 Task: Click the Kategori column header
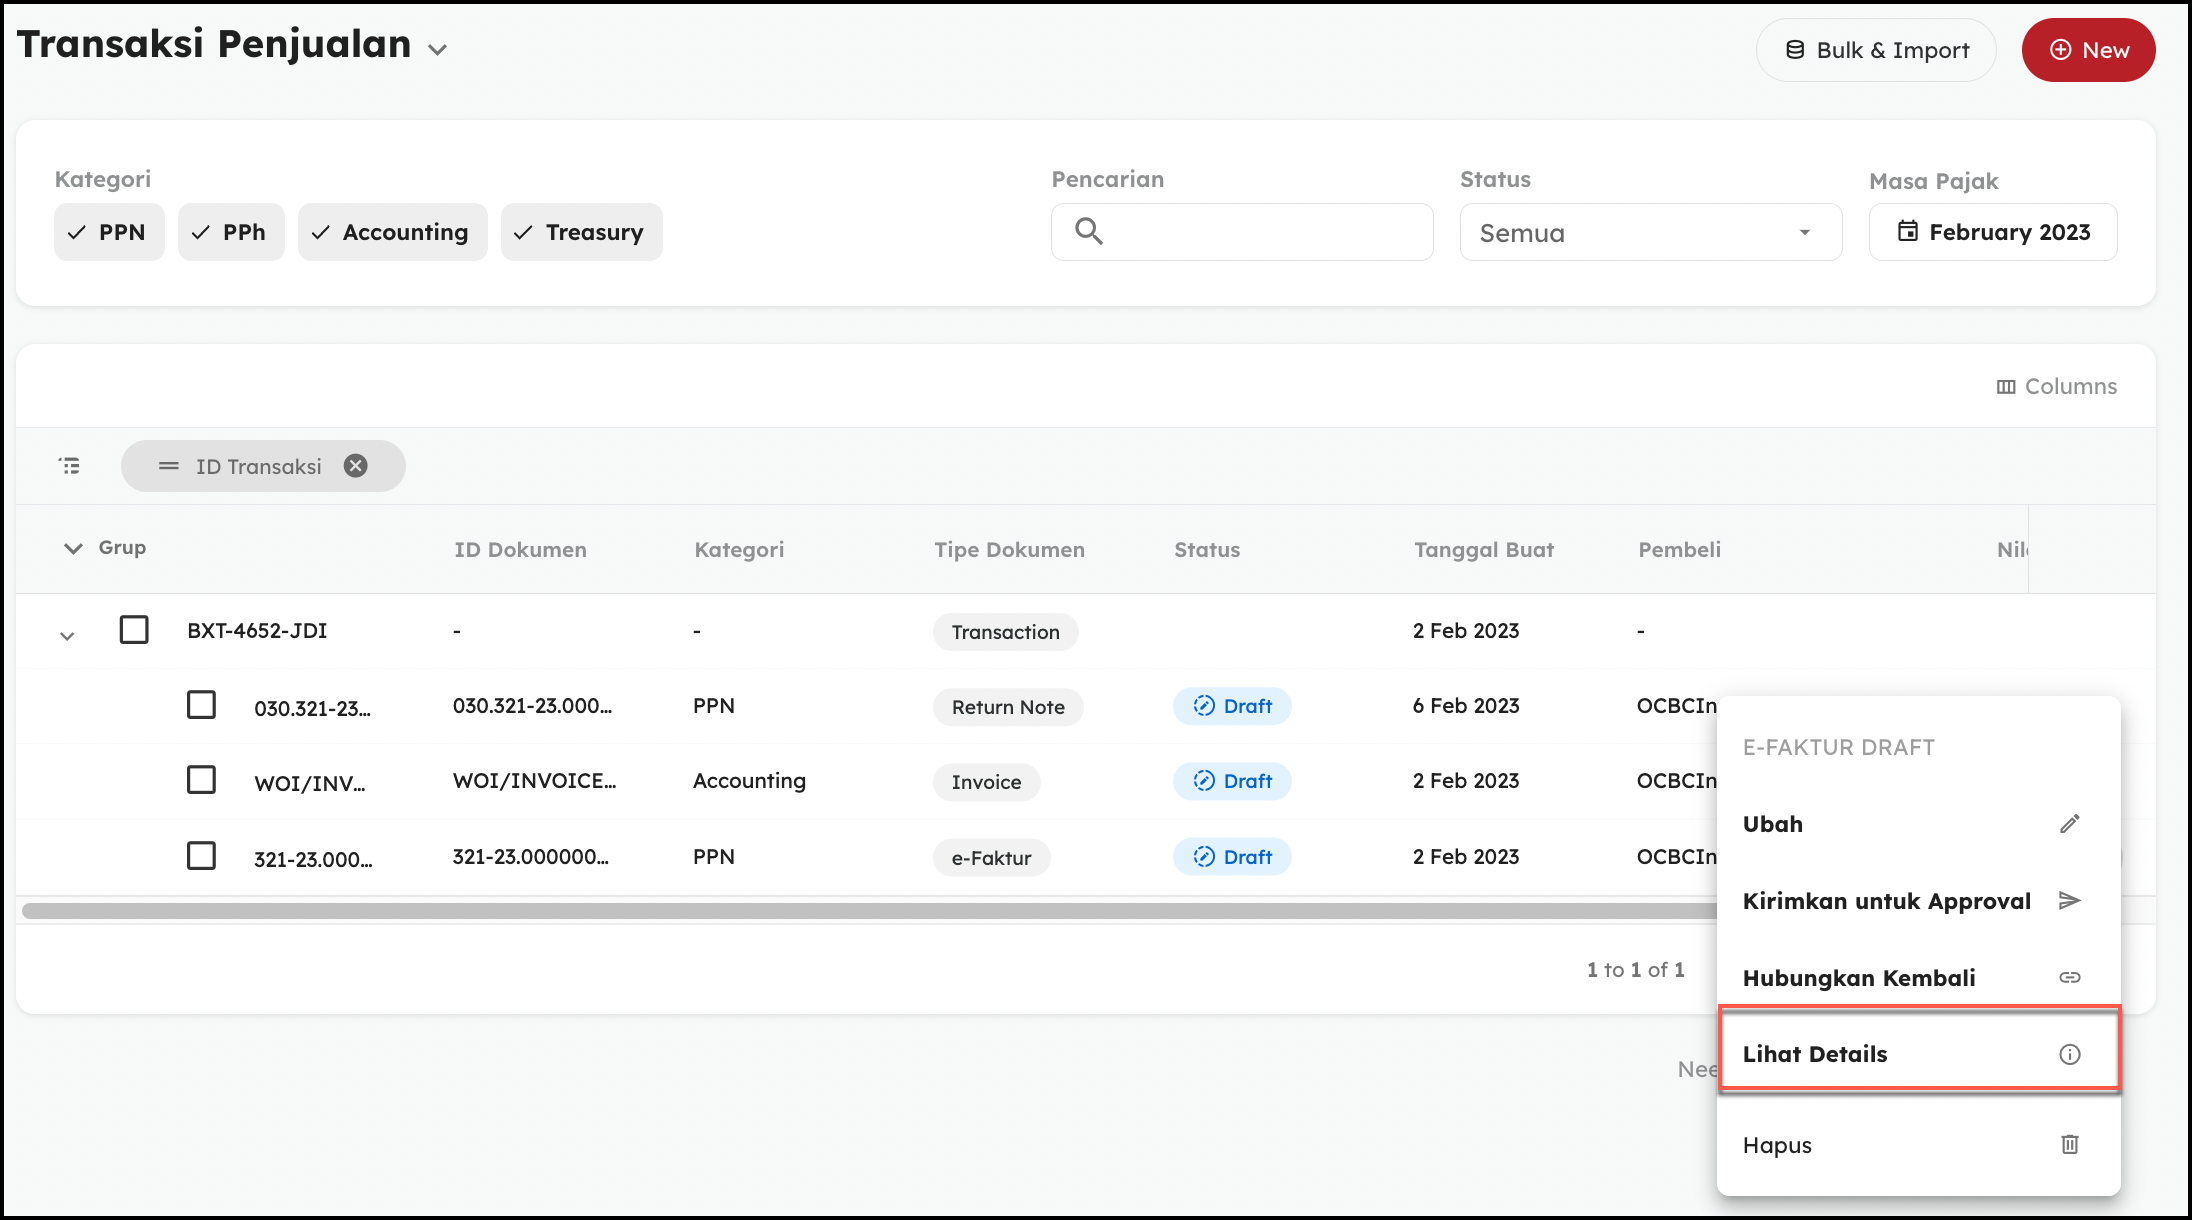point(739,549)
